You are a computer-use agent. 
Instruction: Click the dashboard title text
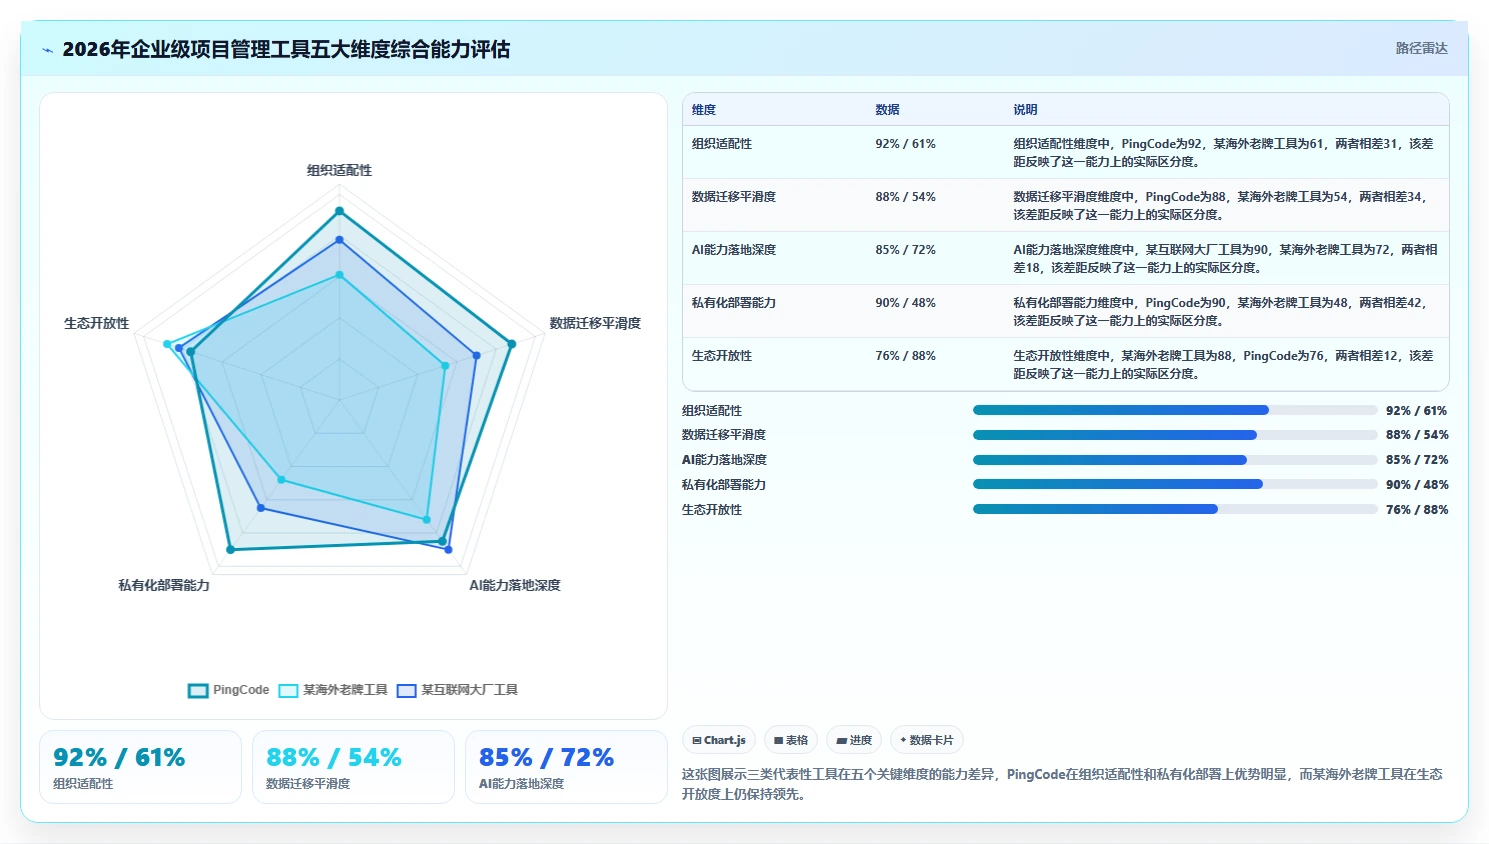tap(286, 49)
